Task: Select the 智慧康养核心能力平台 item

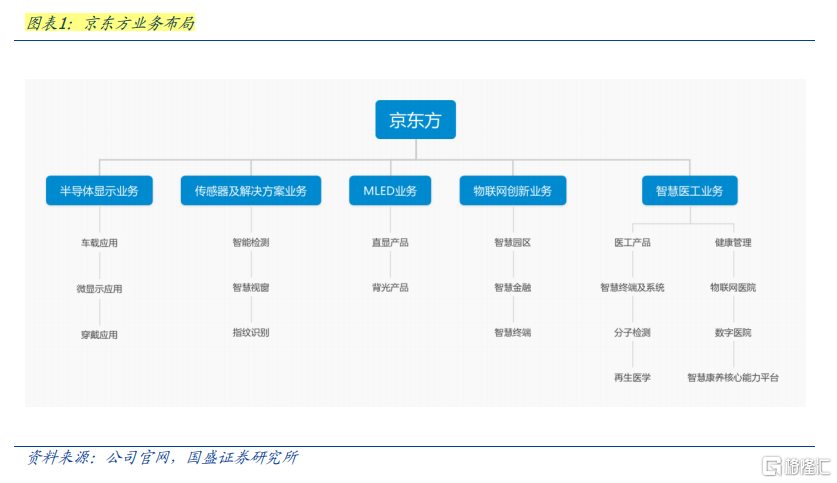Action: click(733, 377)
